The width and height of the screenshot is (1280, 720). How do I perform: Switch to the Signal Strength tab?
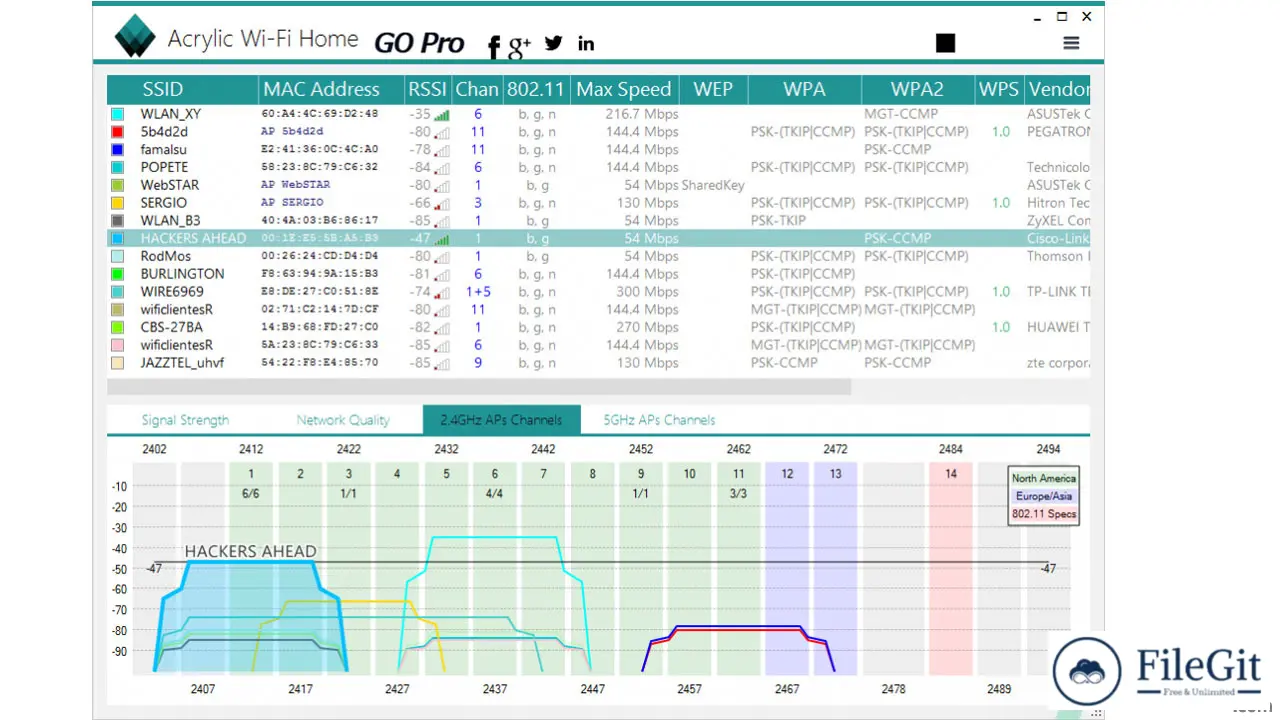point(185,420)
